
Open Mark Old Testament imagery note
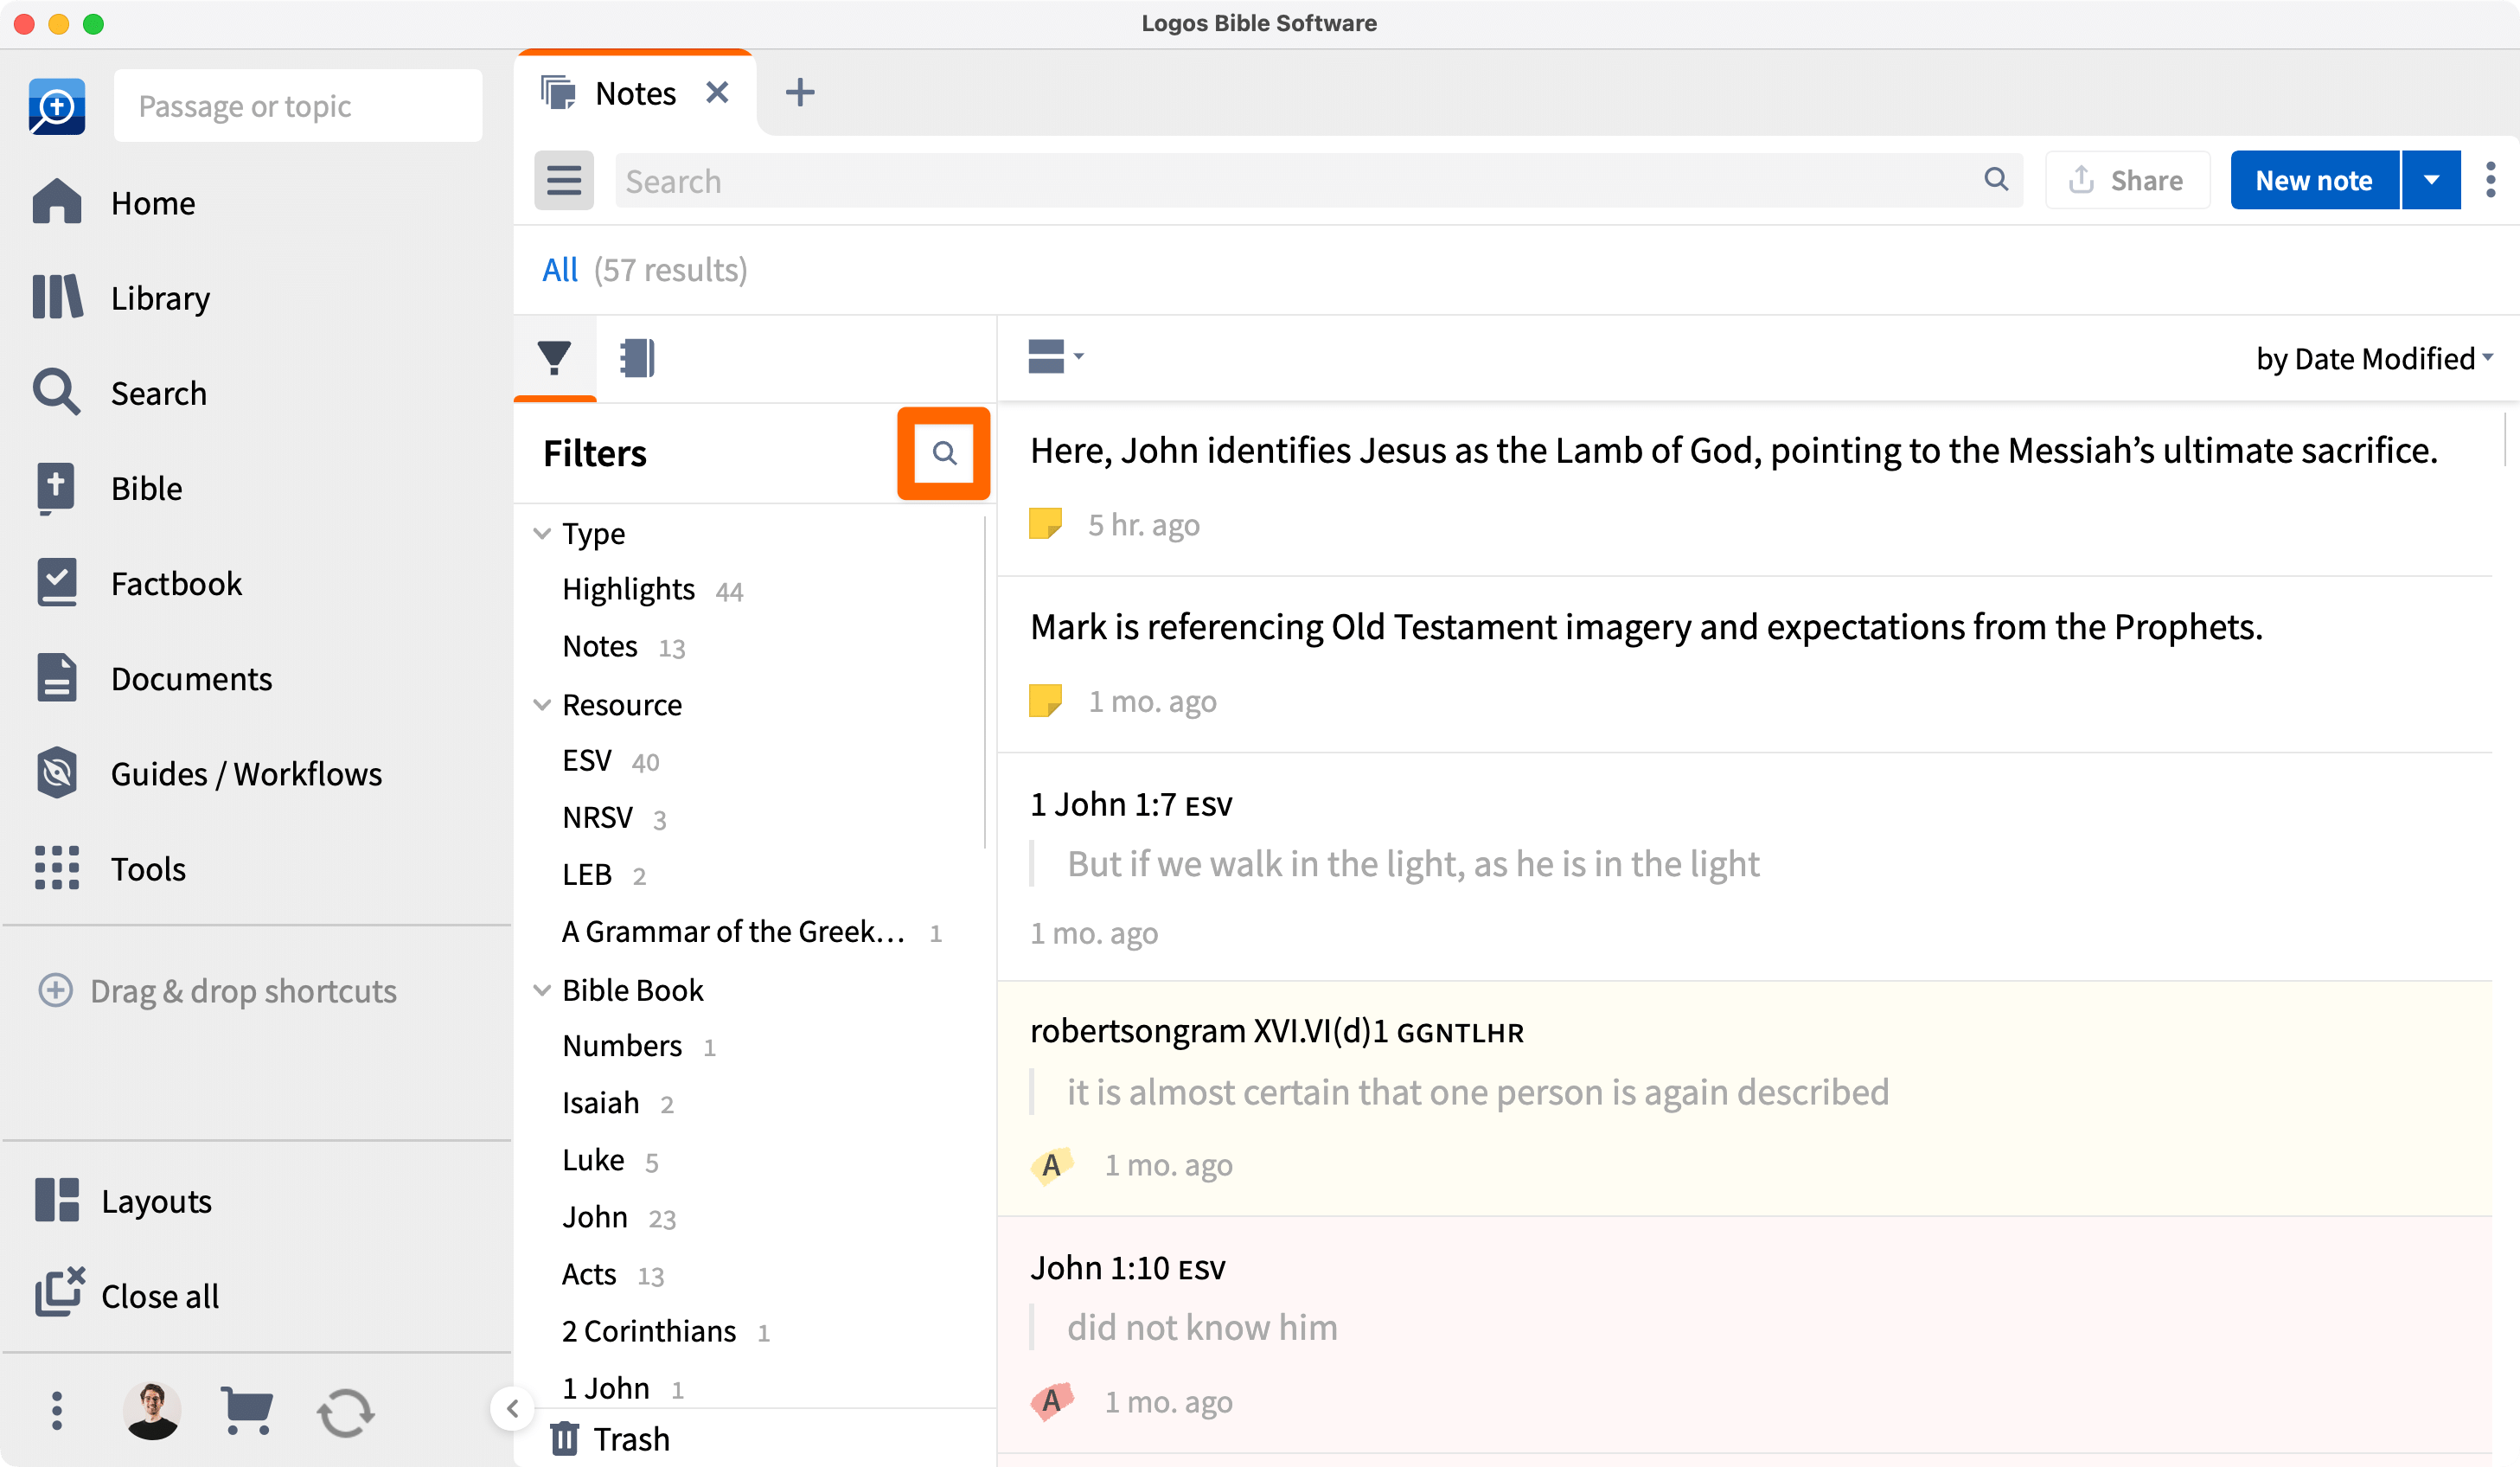1745,664
